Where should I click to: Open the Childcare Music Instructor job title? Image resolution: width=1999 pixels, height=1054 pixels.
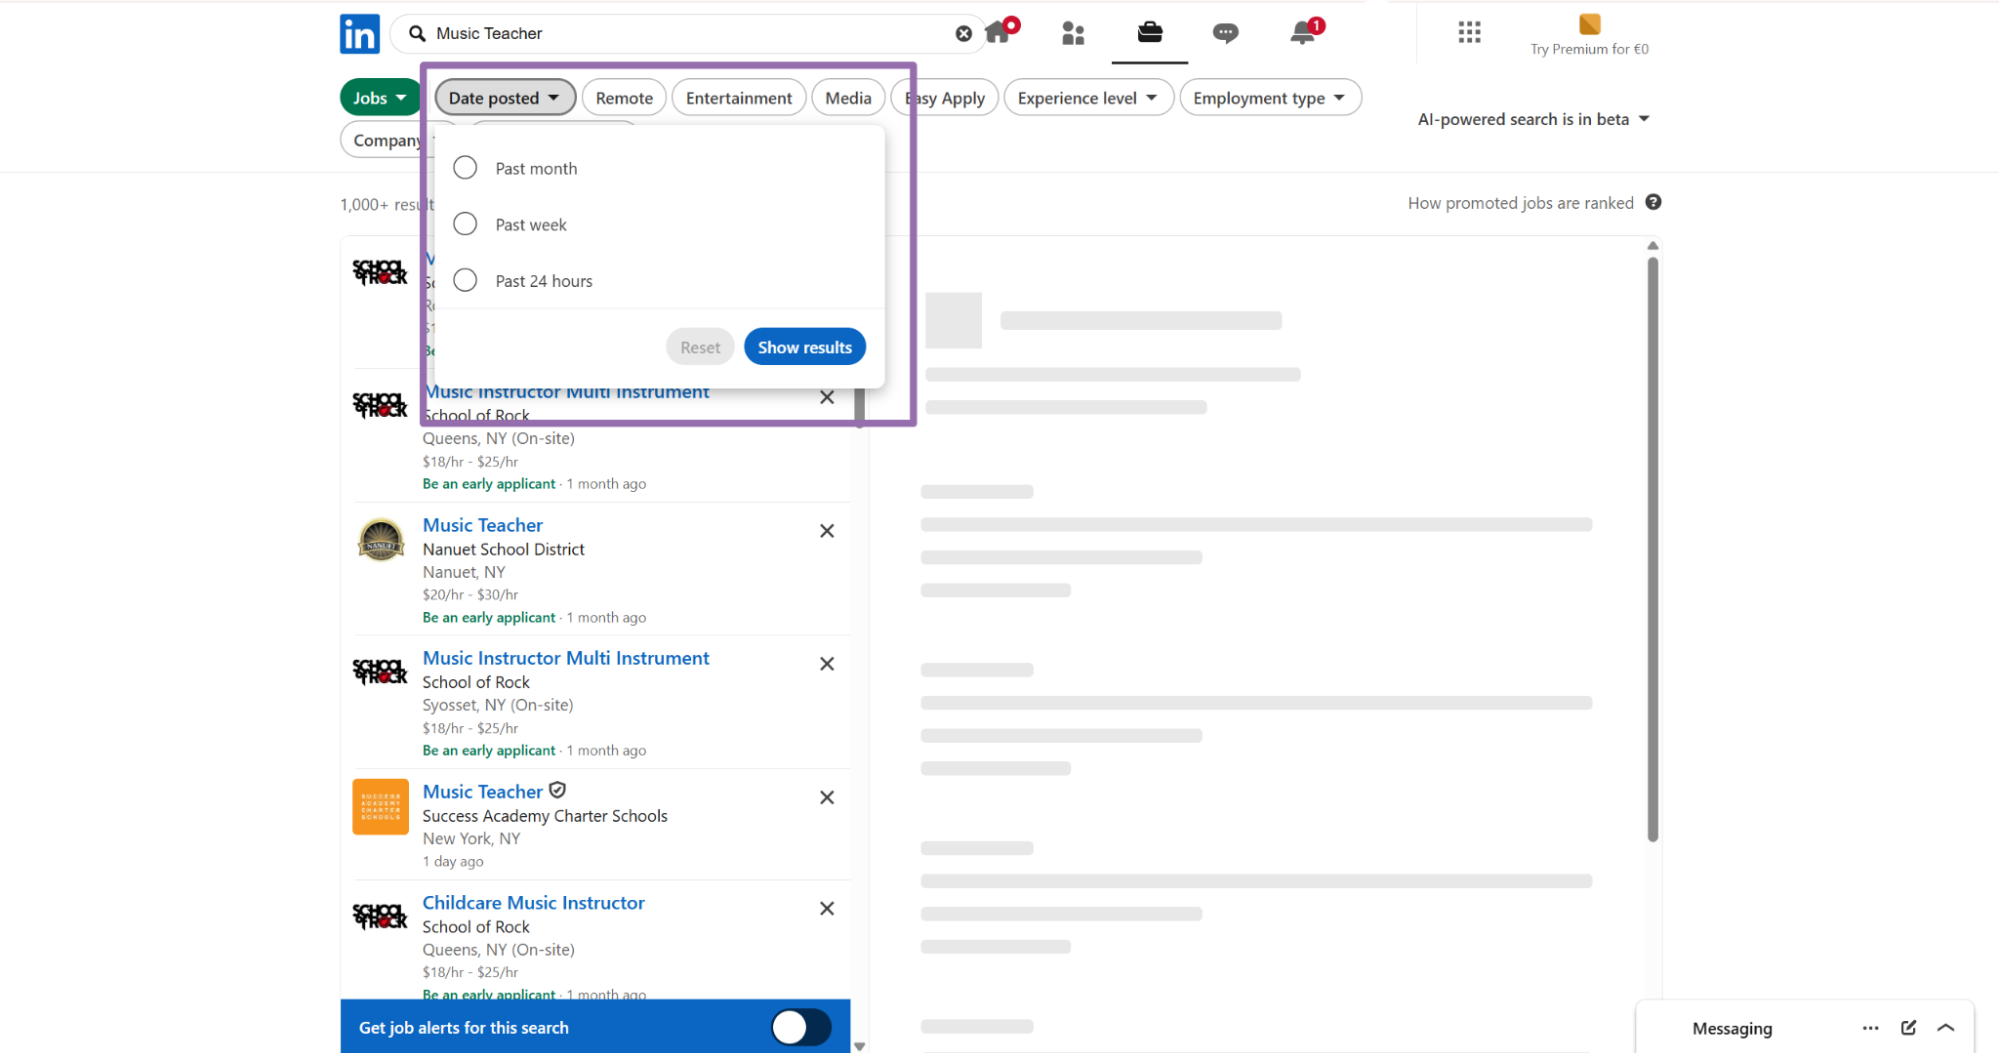tap(534, 902)
